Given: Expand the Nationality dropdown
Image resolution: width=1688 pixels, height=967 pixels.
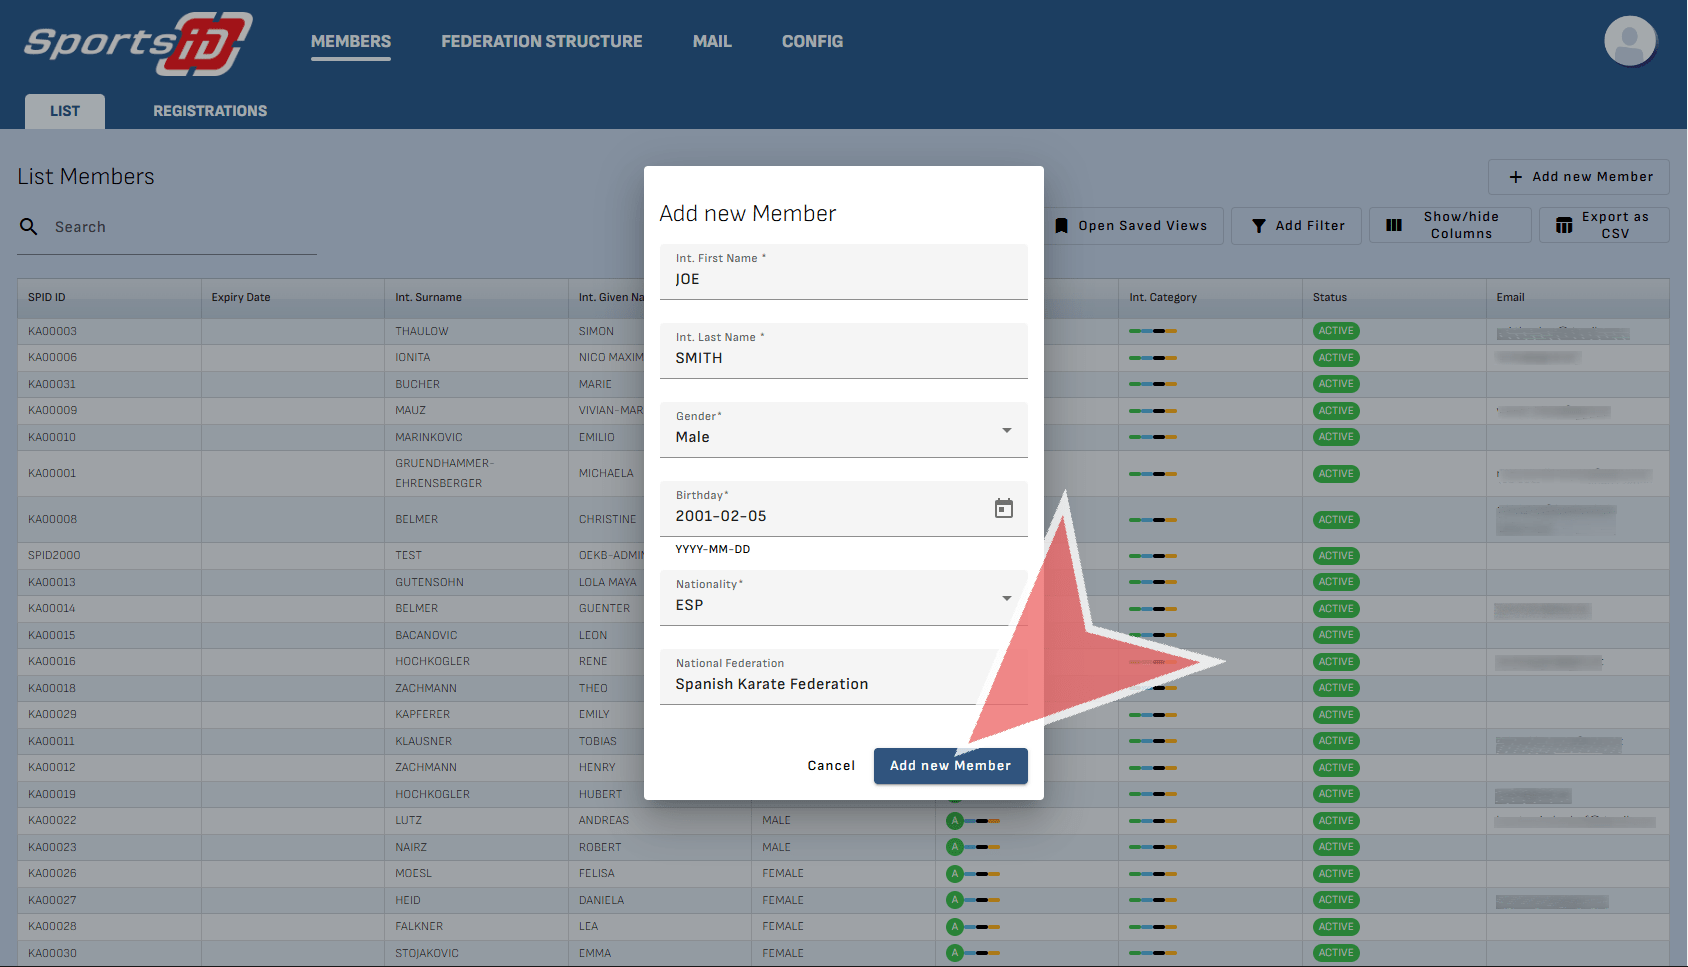Looking at the screenshot, I should [1006, 598].
